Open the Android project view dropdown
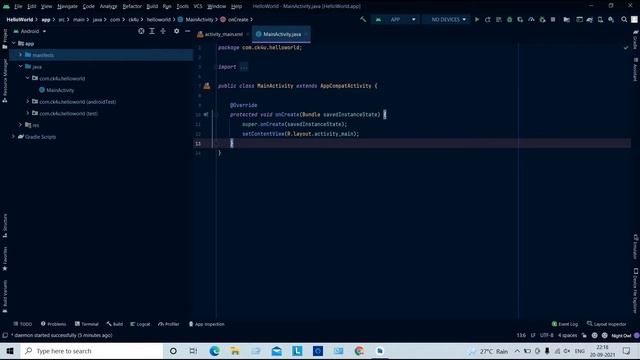640x360 pixels. click(30, 31)
